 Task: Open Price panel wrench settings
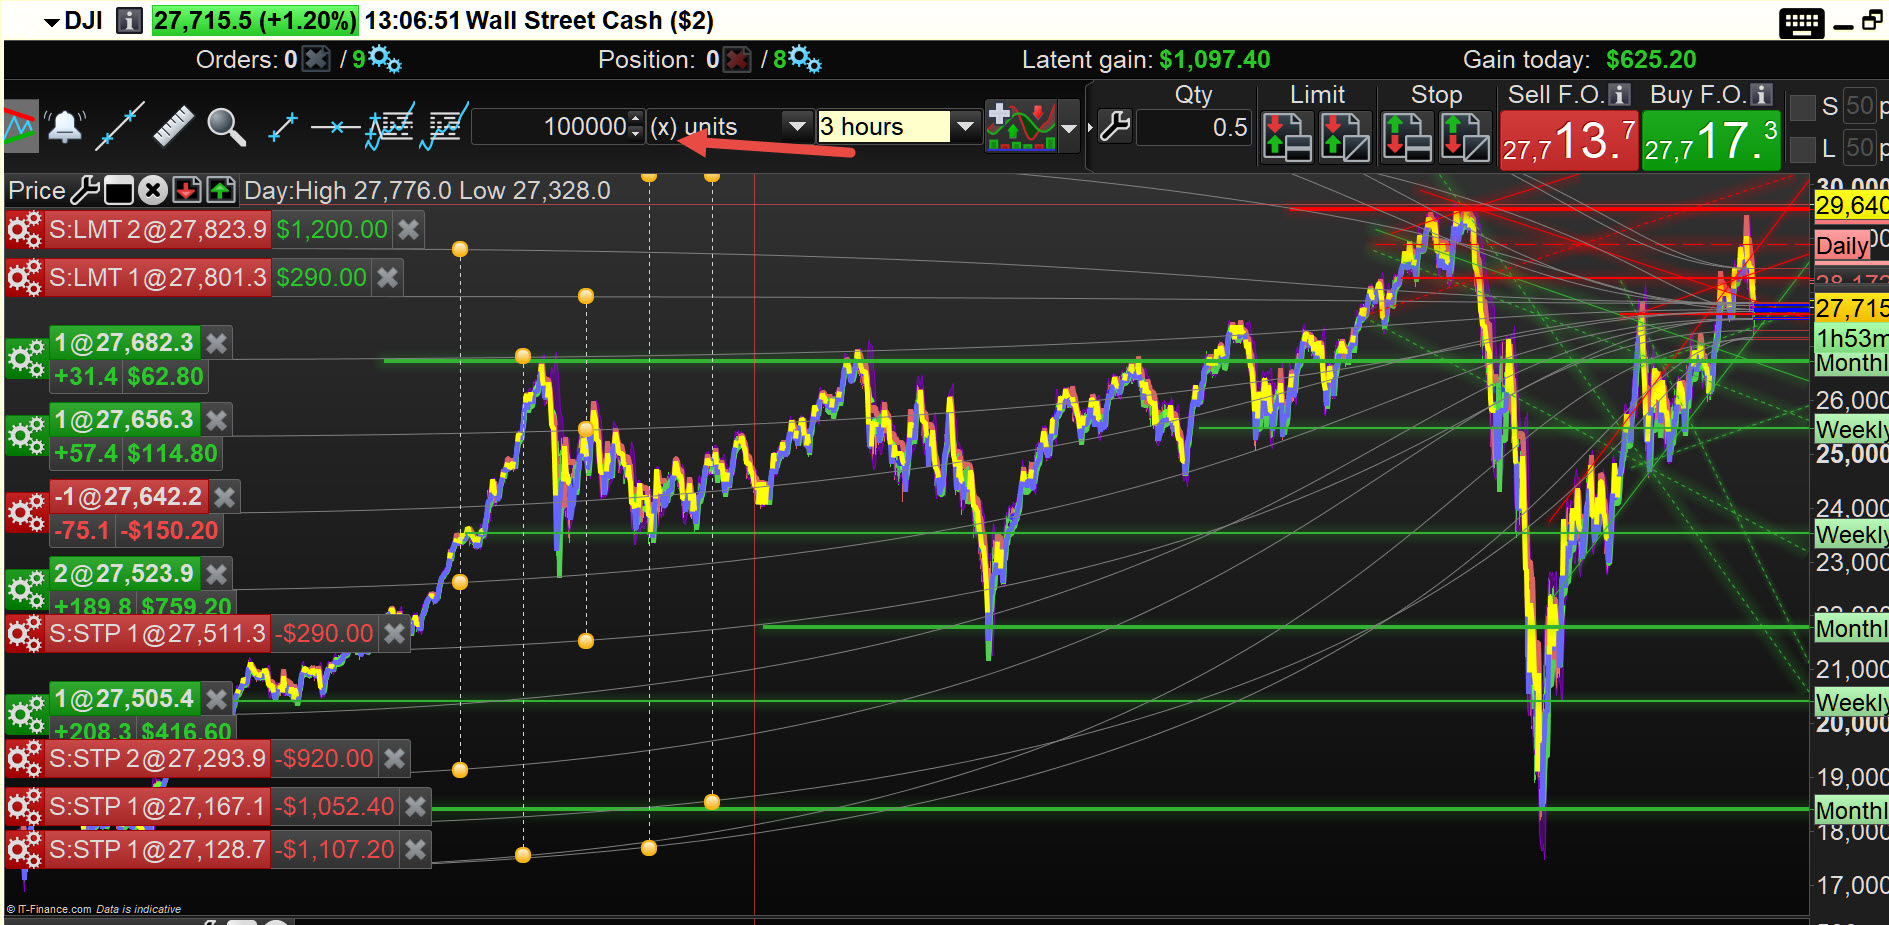pyautogui.click(x=85, y=190)
